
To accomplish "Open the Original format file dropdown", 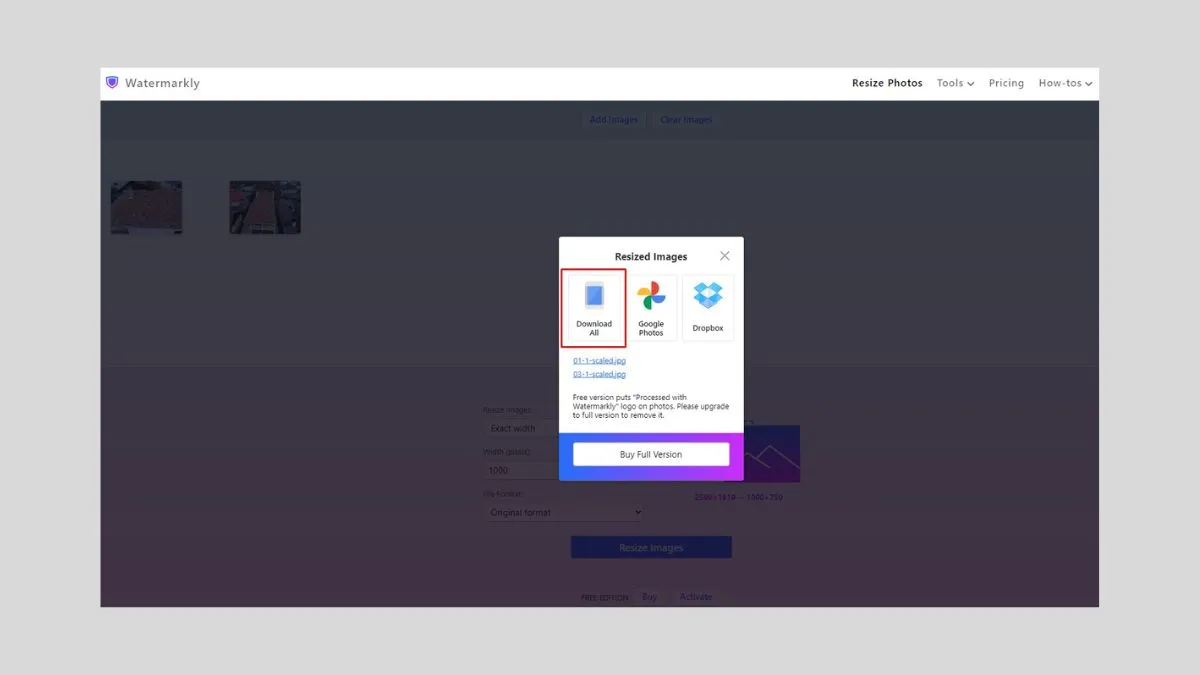I will click(564, 512).
